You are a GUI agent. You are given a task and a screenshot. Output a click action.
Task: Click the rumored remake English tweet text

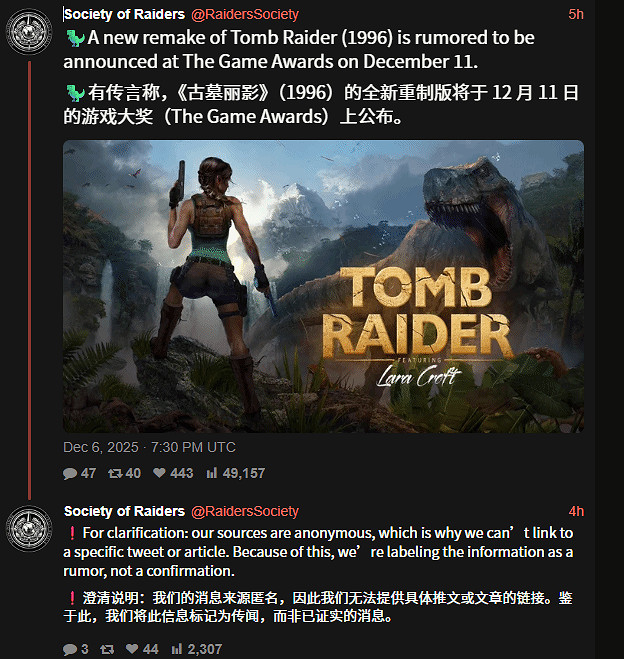tap(299, 49)
